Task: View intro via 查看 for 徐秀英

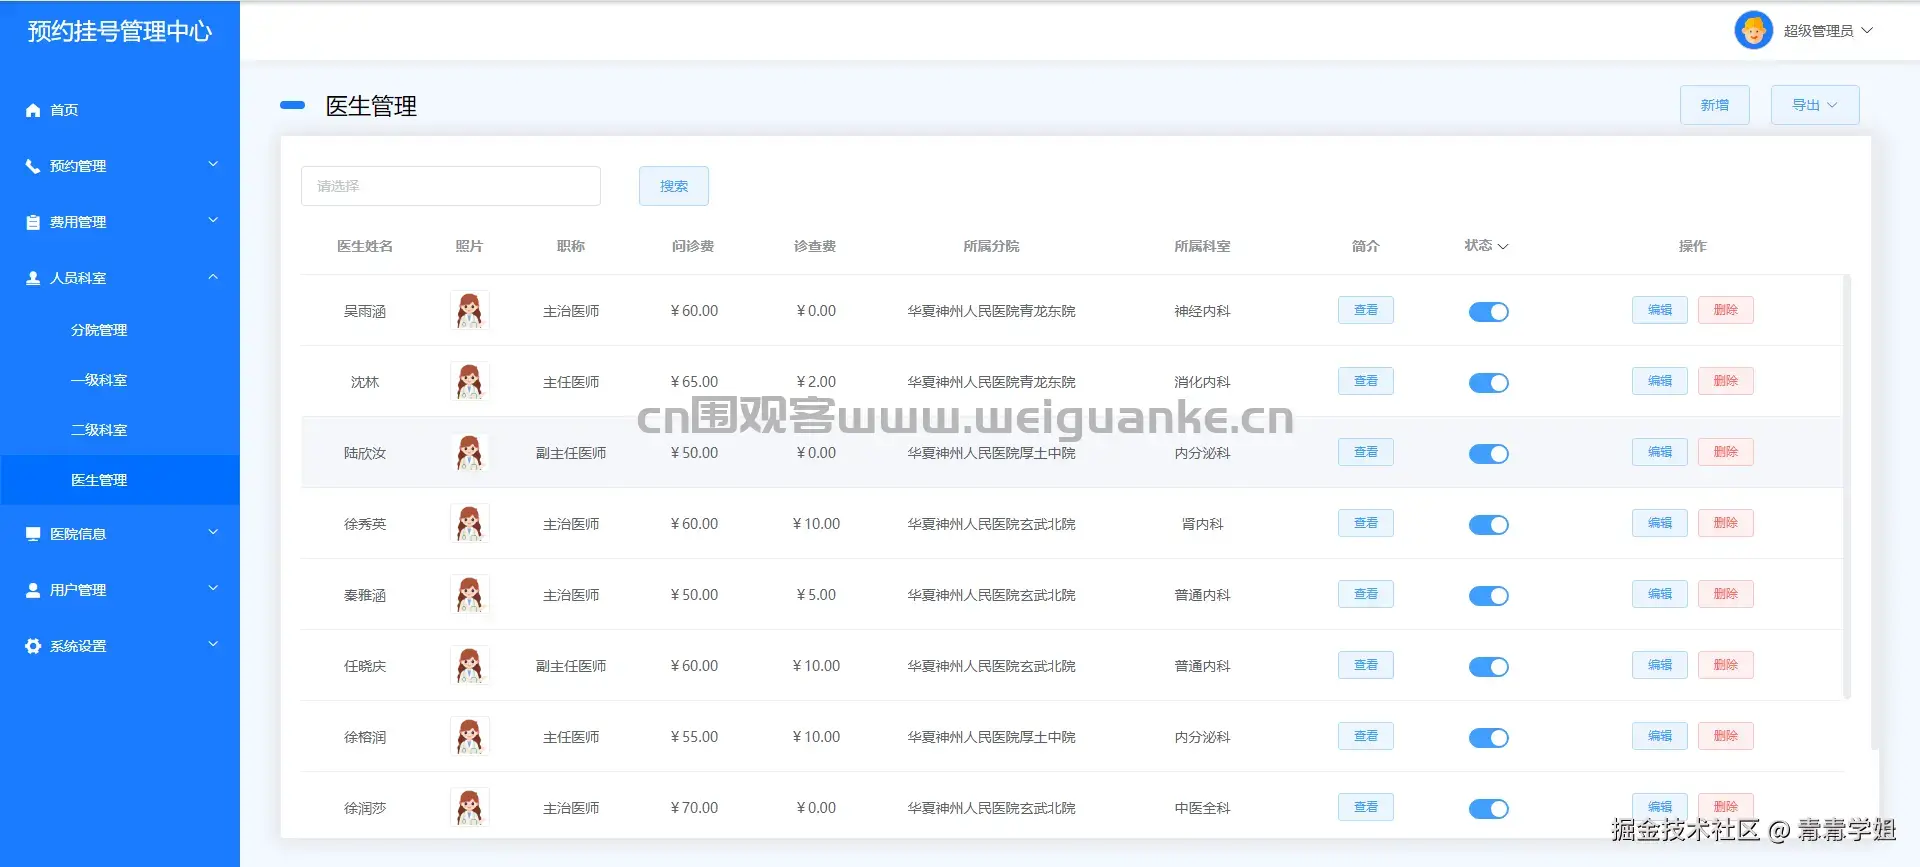Action: 1366,523
